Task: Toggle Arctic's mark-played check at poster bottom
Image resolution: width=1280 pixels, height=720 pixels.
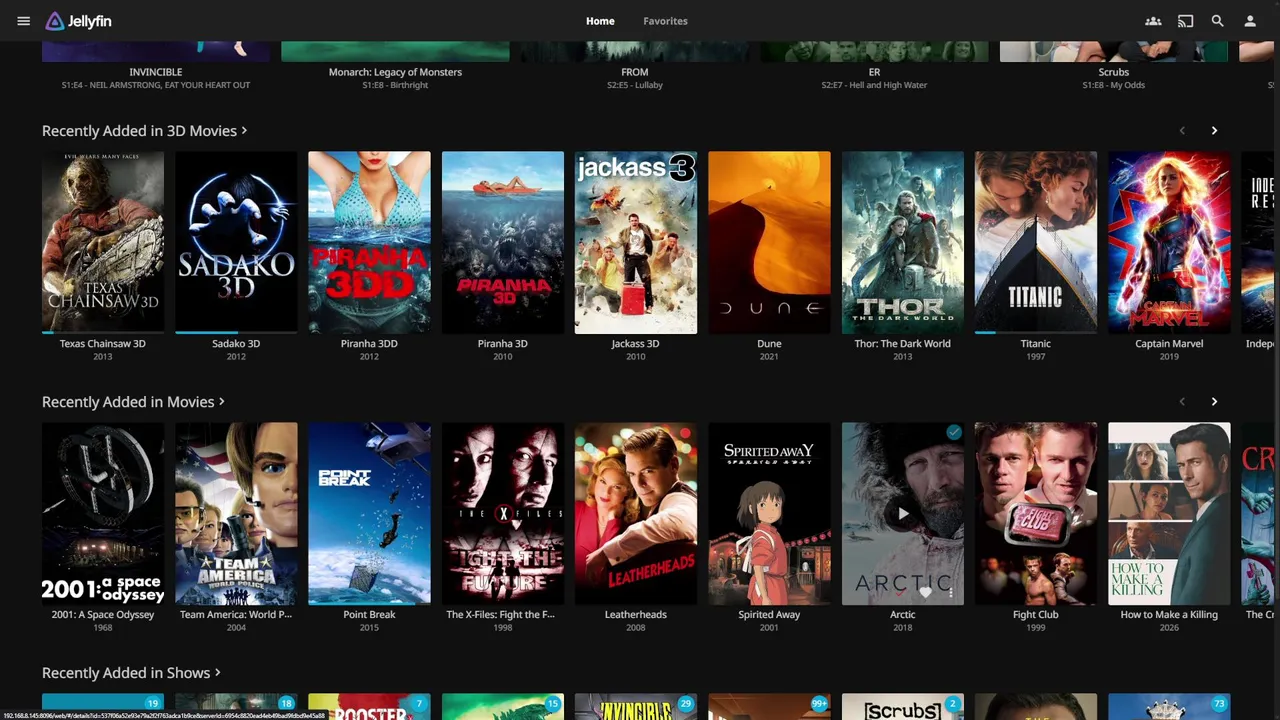Action: pyautogui.click(x=900, y=591)
